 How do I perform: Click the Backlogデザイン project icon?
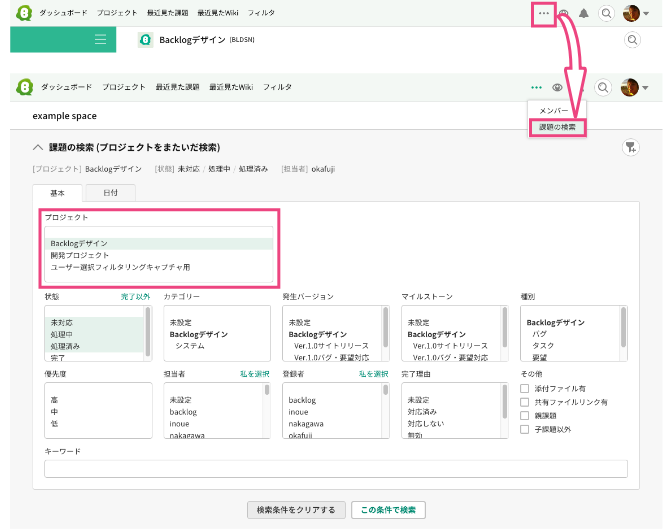pyautogui.click(x=145, y=40)
